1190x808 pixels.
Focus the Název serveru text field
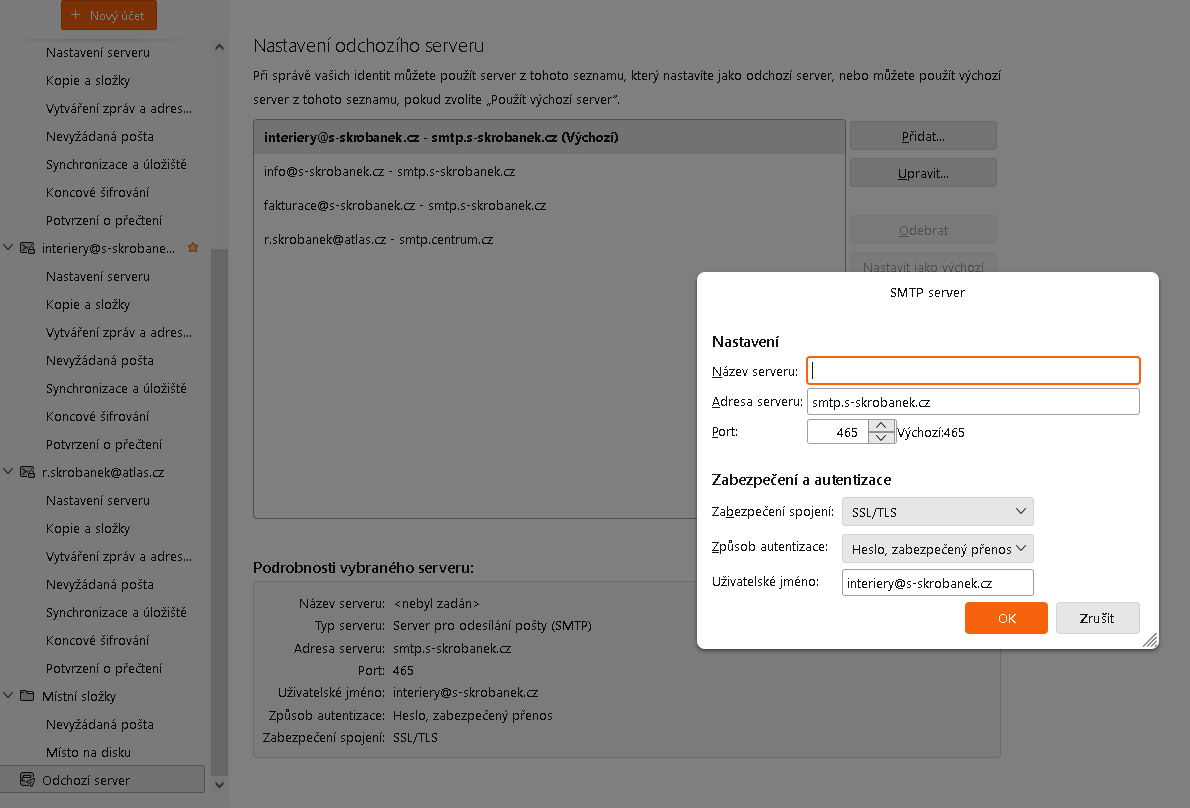coord(973,371)
